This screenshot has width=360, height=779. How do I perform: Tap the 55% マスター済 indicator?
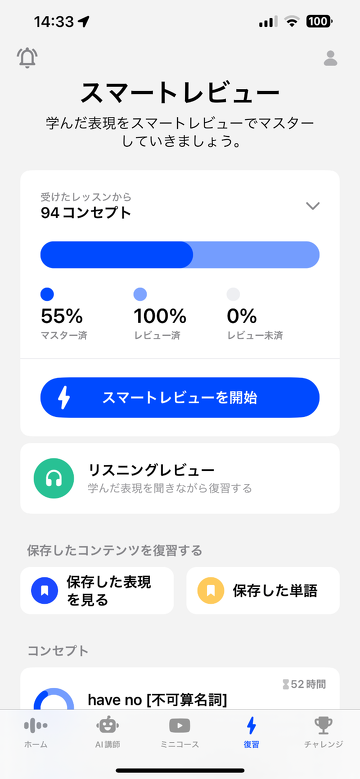[x=65, y=314]
